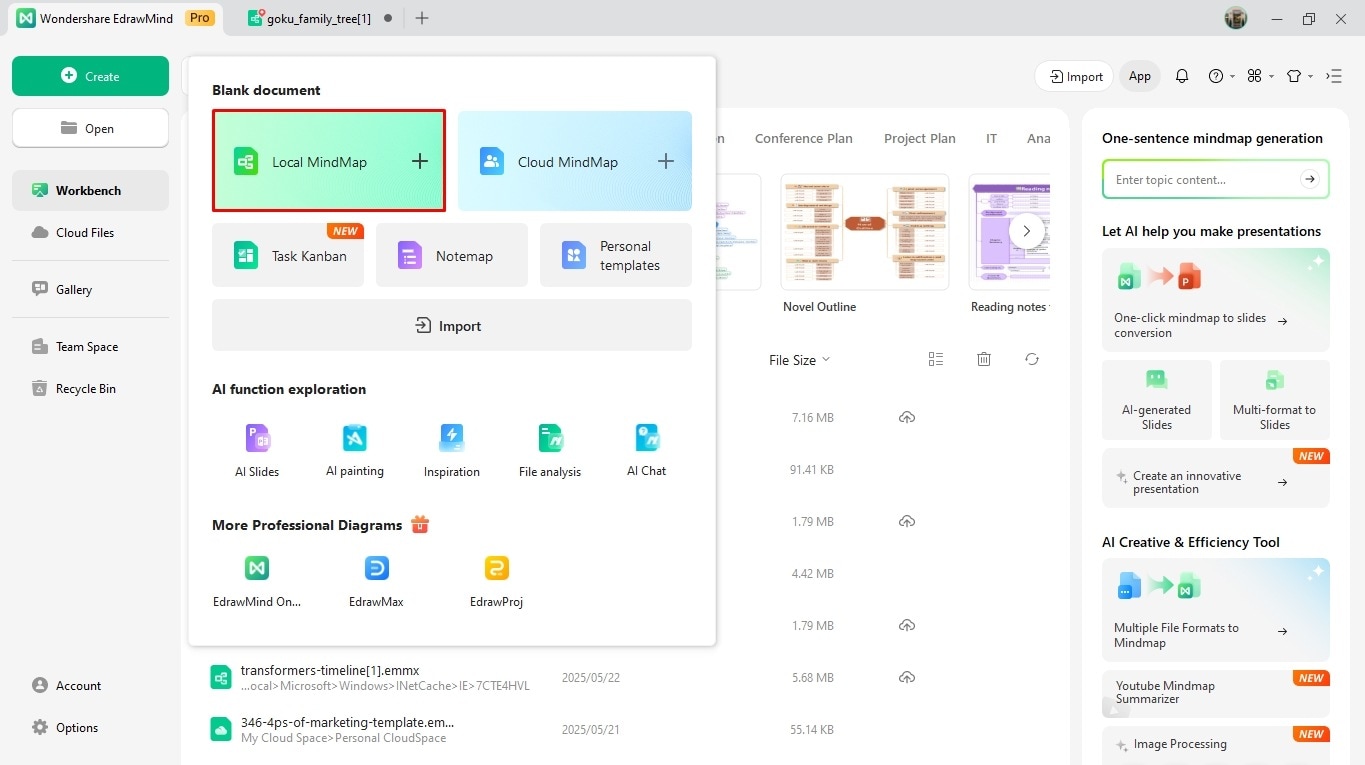Click the trash delete files icon
Viewport: 1365px width, 765px height.
(984, 359)
